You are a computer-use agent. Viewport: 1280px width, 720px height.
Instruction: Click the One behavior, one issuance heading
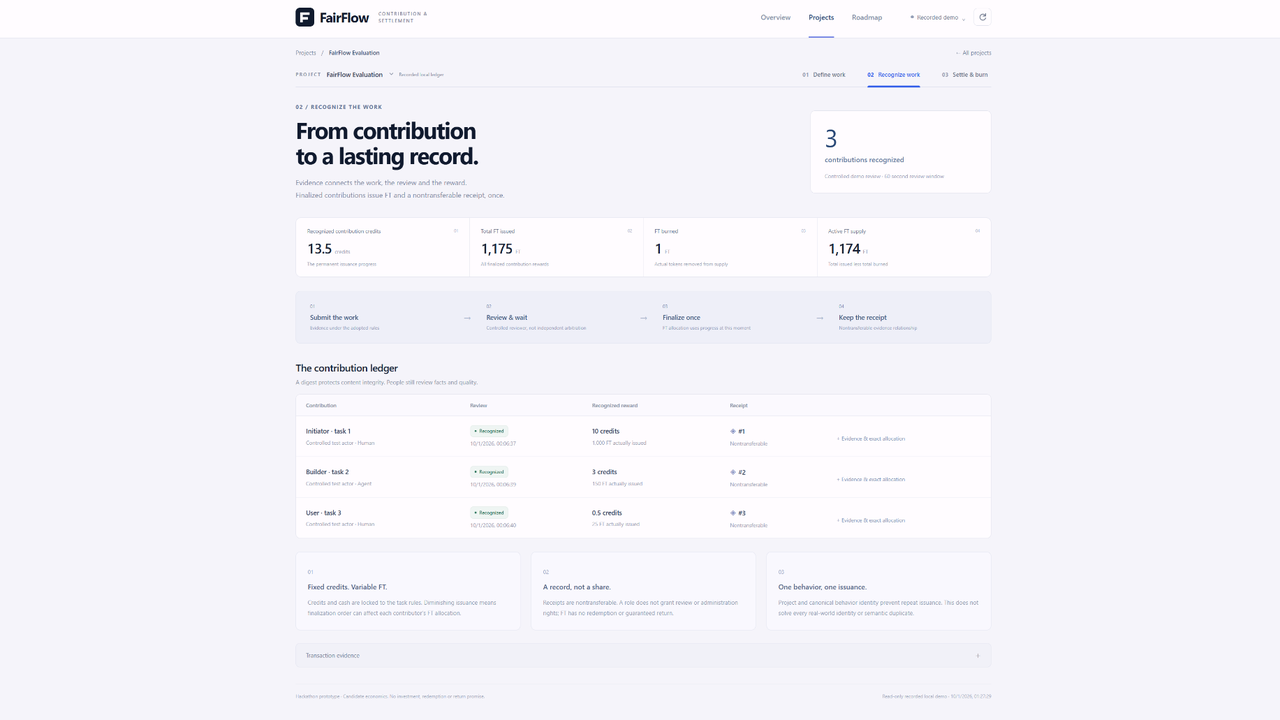[x=822, y=587]
